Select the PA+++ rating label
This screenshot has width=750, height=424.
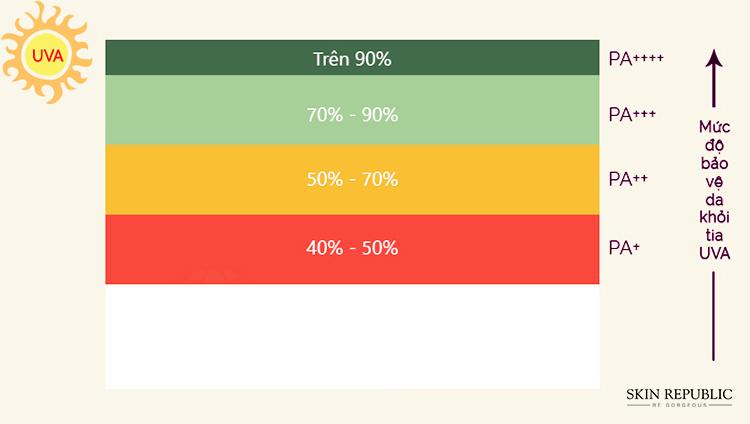pyautogui.click(x=632, y=114)
